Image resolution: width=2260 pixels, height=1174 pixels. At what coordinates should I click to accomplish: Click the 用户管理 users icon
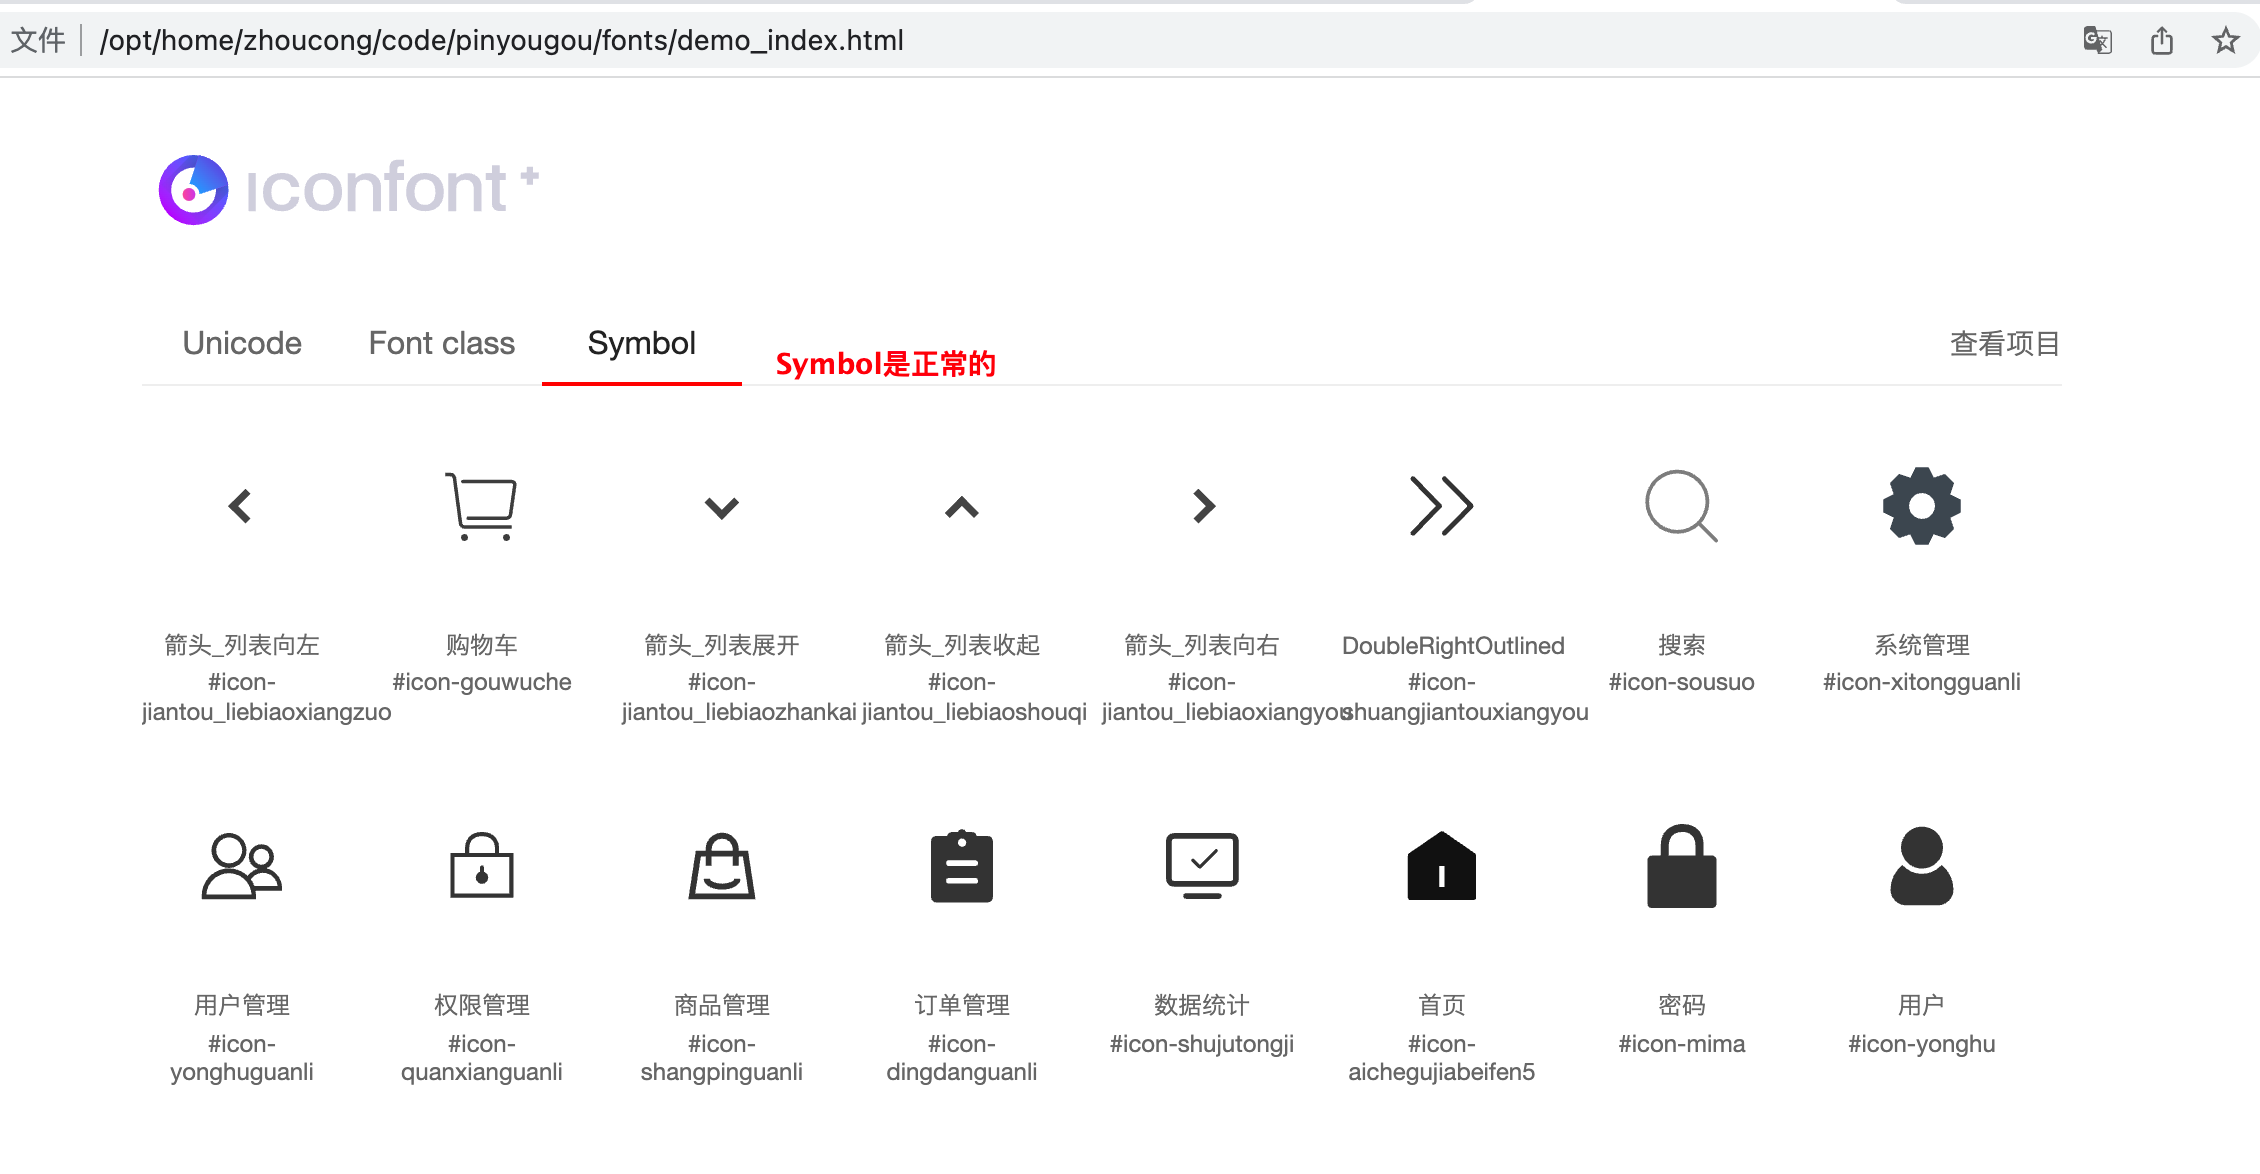coord(240,867)
